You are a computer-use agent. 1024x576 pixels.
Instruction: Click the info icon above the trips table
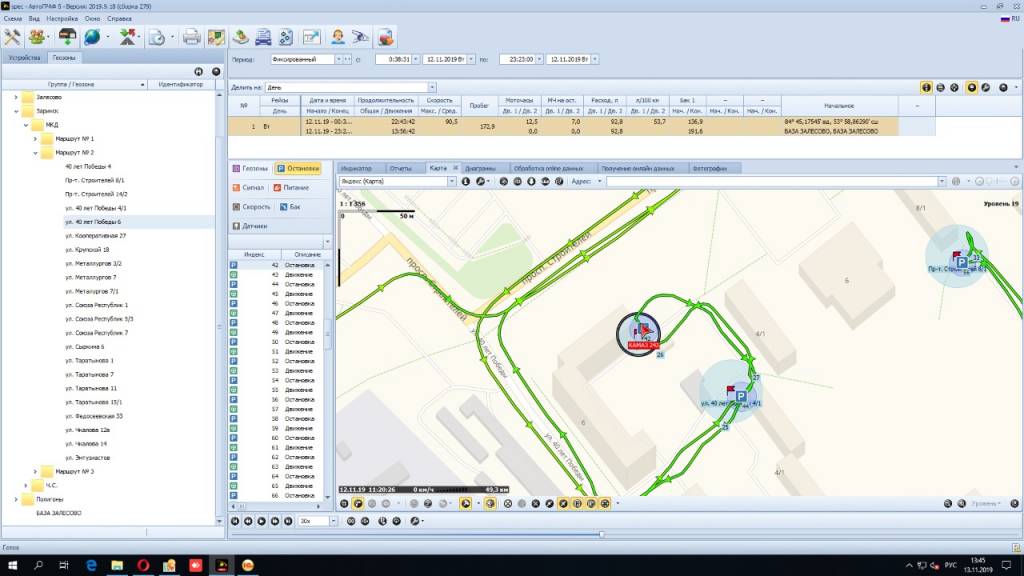[926, 88]
